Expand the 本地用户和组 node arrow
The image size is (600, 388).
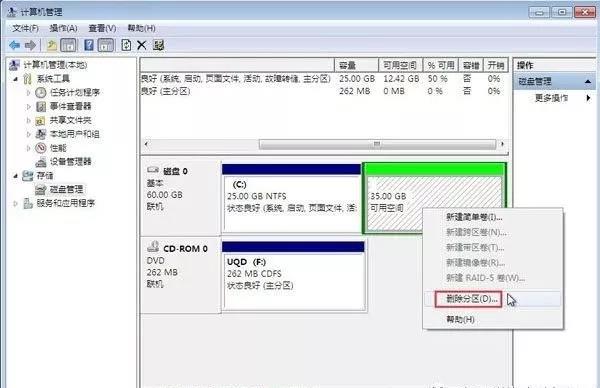click(x=28, y=134)
